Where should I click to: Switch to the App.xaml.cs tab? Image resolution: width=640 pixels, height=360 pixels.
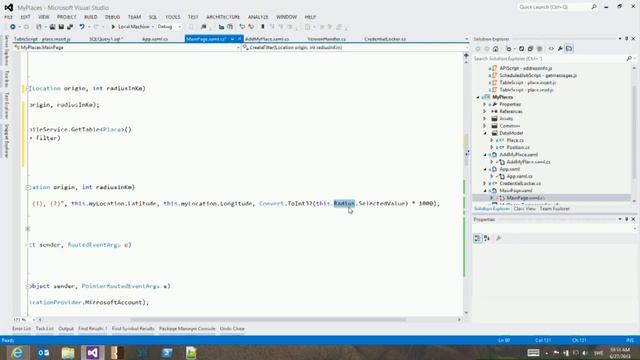pos(155,39)
